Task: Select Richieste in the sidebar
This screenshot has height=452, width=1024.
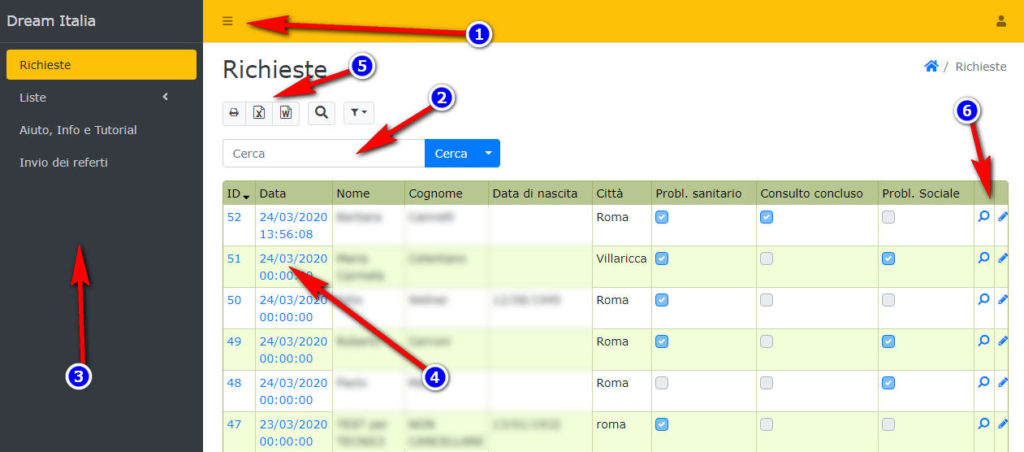Action: [x=100, y=65]
